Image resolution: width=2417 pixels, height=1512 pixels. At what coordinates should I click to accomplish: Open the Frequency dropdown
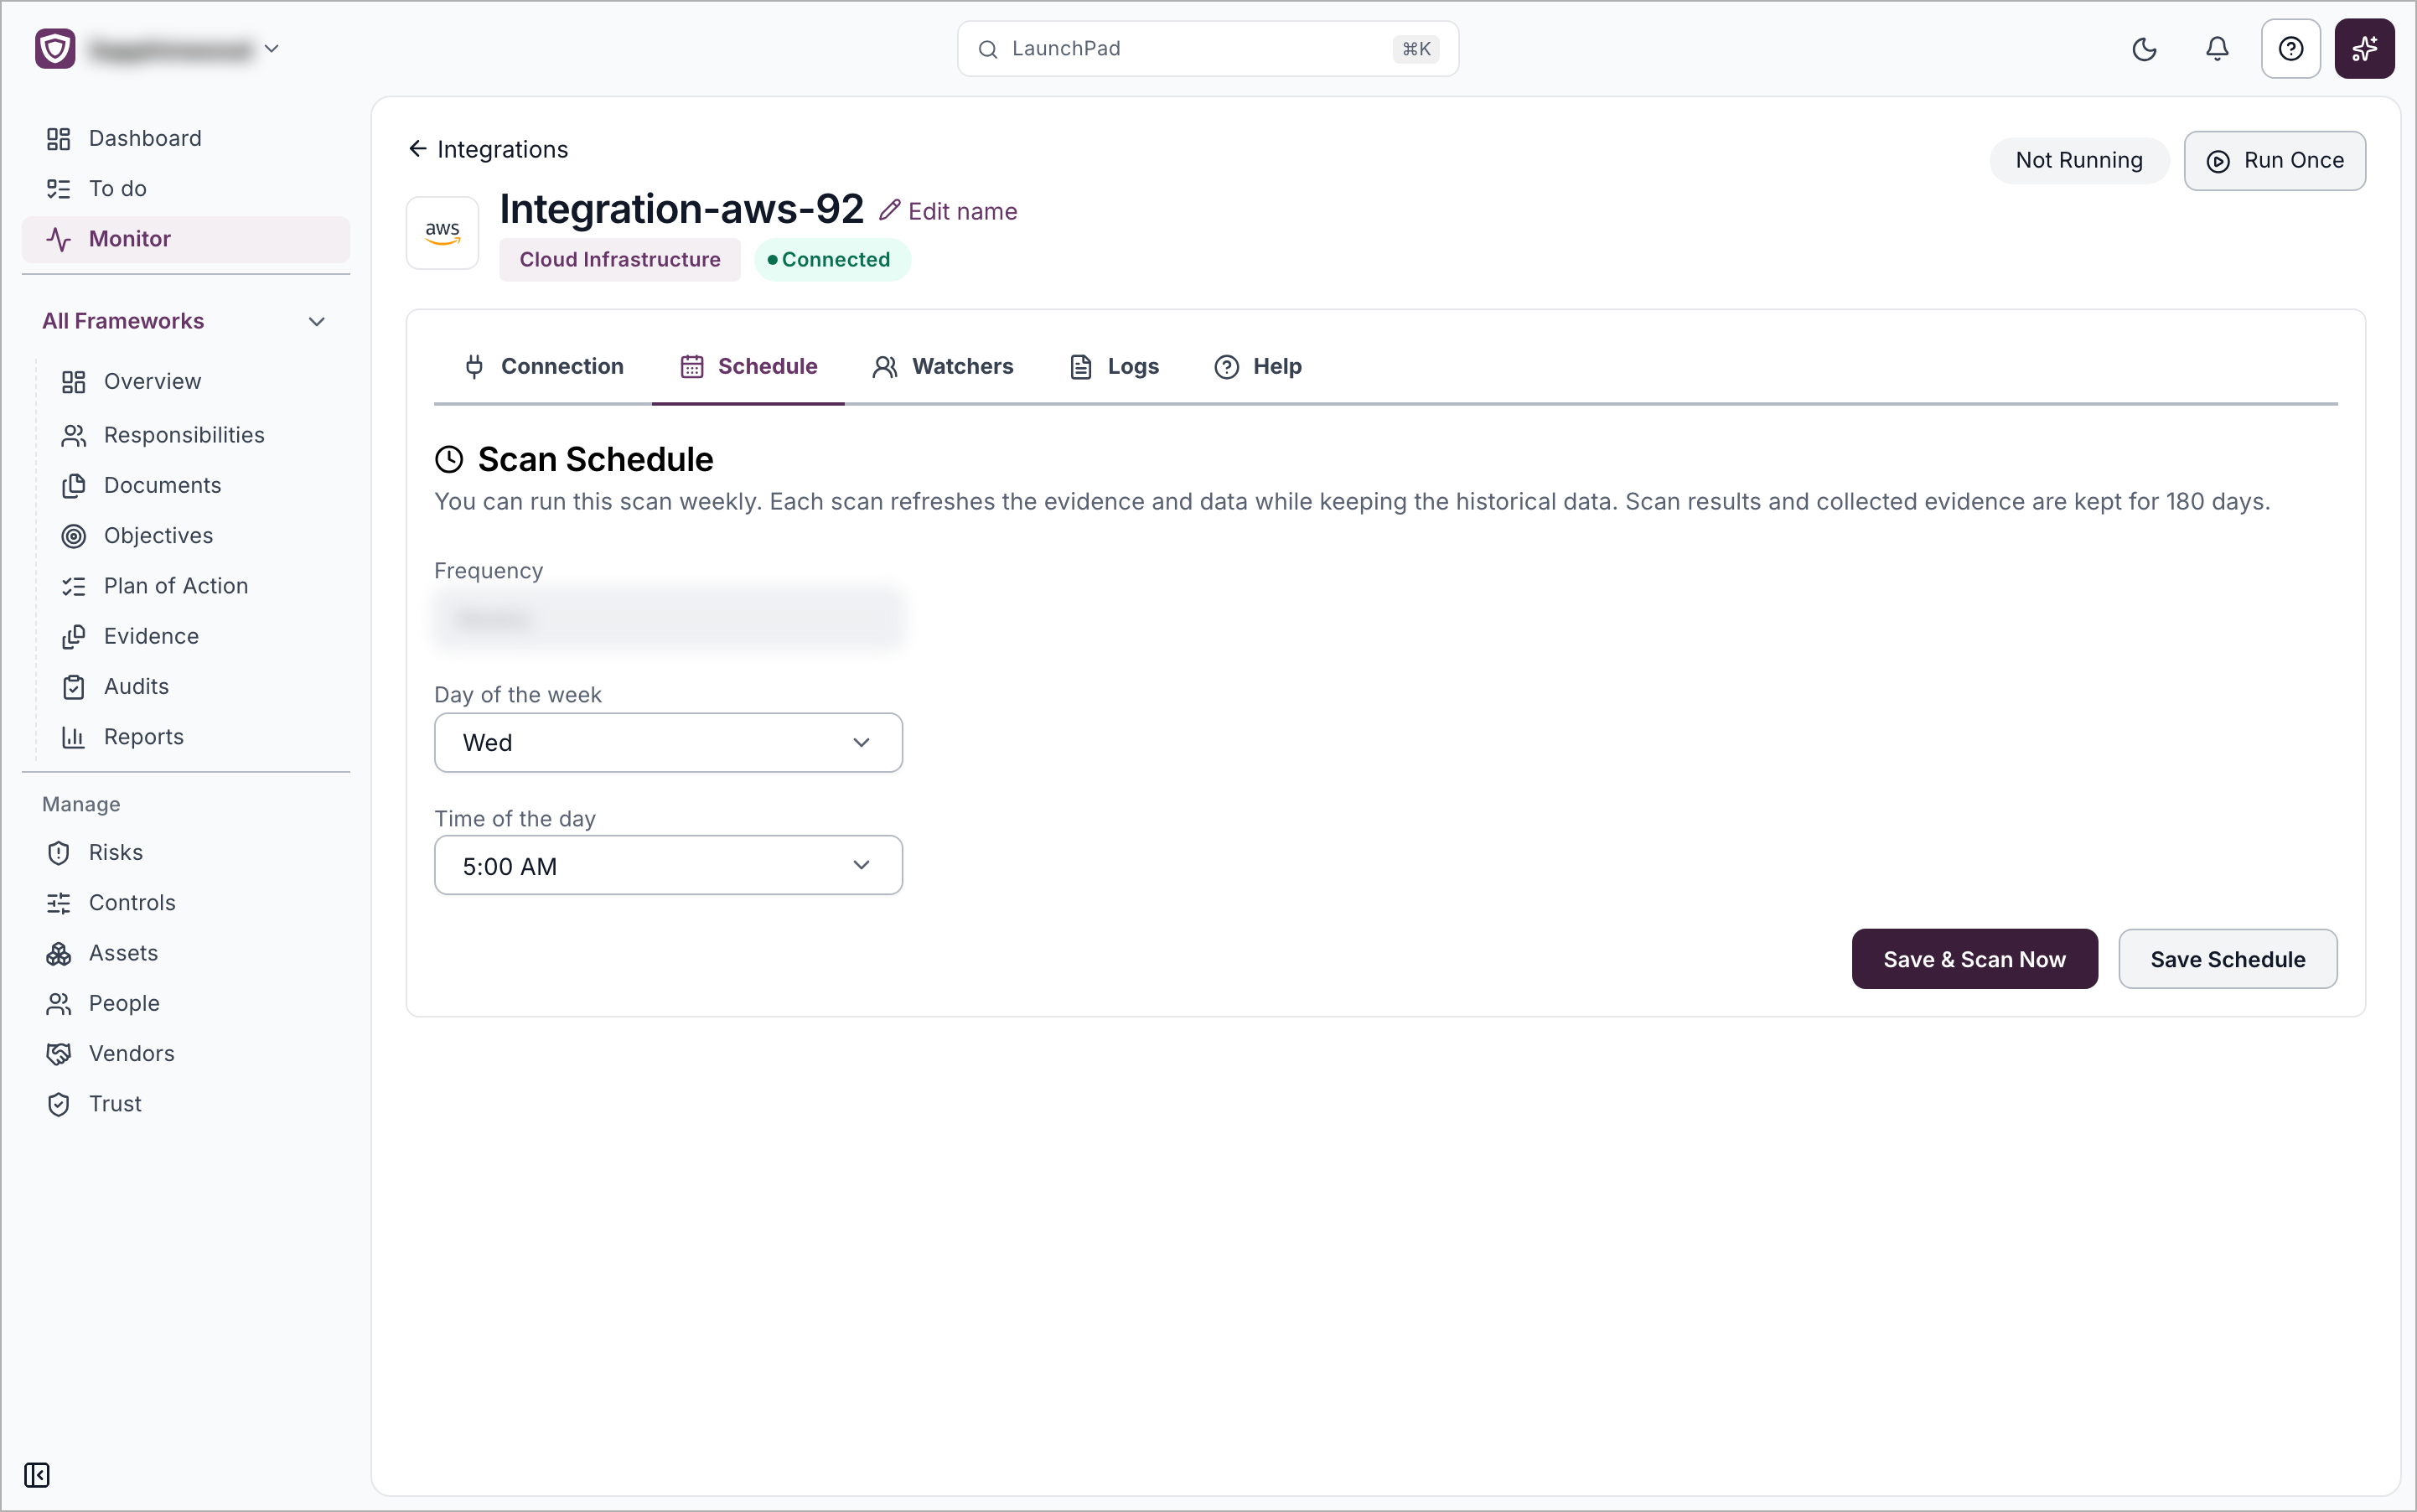click(668, 618)
